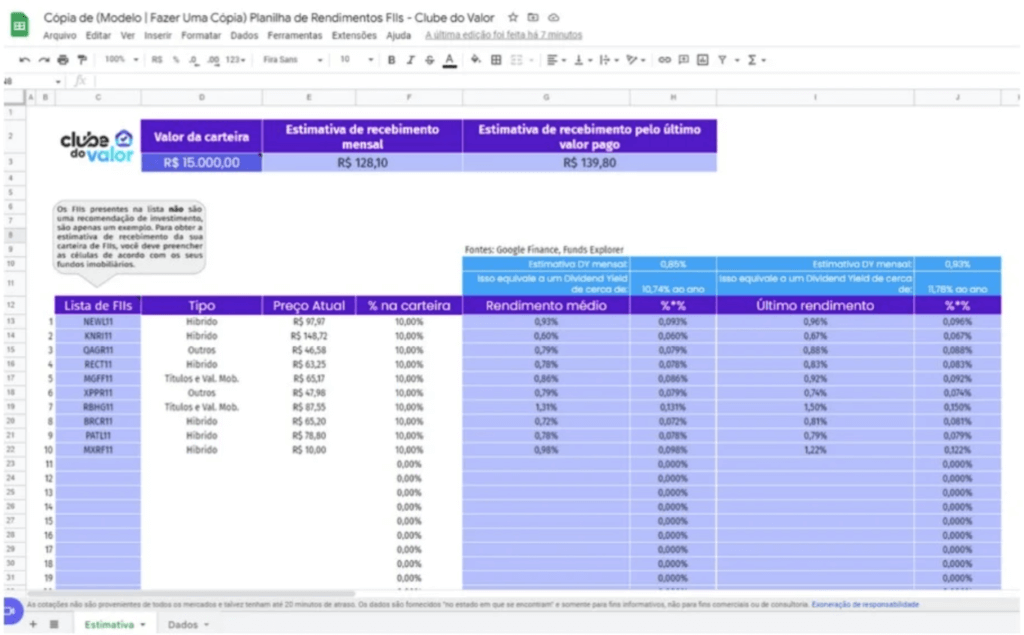
Task: Open the Ver menu
Action: point(127,35)
